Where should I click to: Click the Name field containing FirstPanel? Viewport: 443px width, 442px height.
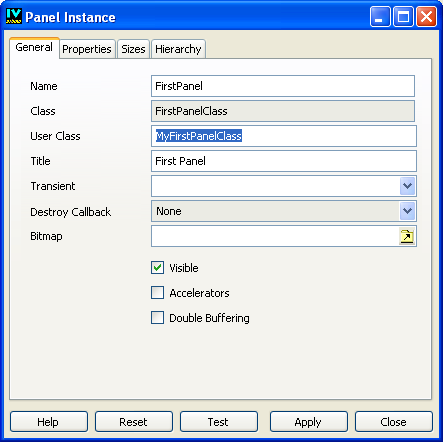click(283, 86)
